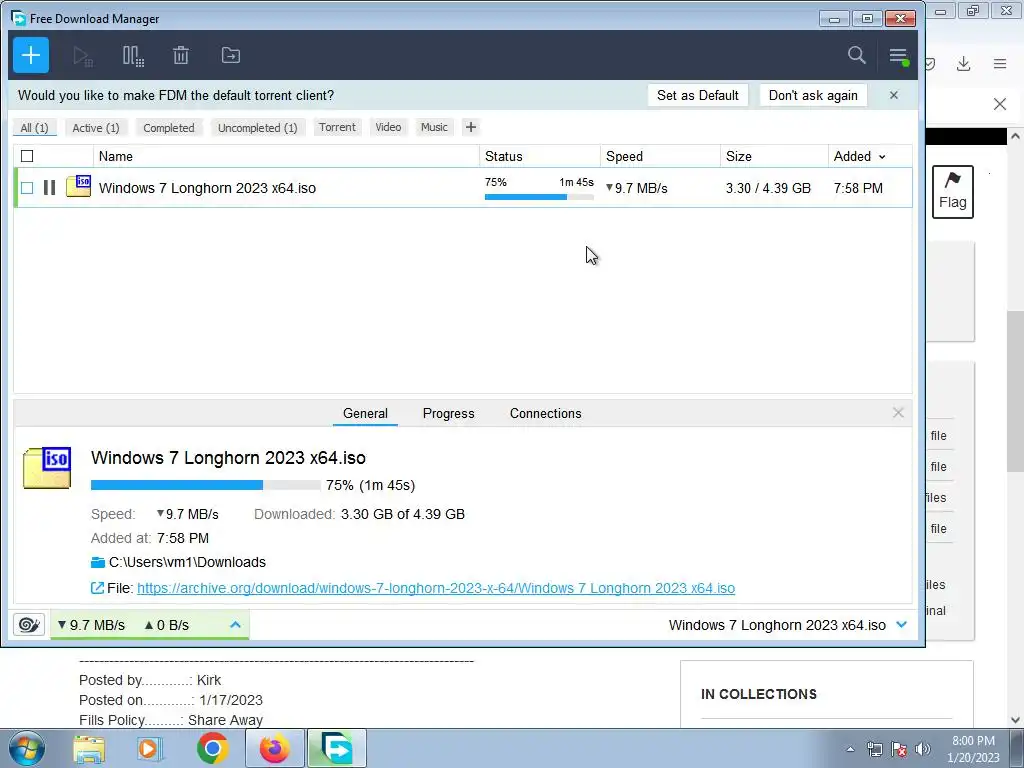Open the Downloads folder icon in details

[98, 562]
